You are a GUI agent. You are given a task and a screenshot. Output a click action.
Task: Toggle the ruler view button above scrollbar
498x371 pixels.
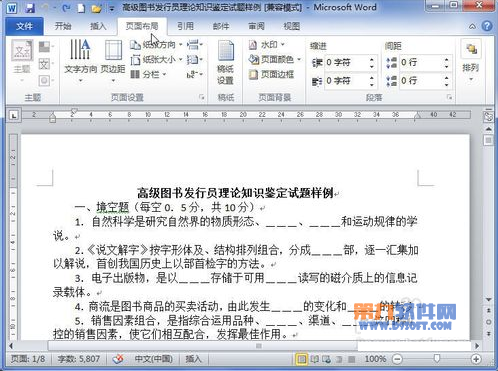(488, 117)
